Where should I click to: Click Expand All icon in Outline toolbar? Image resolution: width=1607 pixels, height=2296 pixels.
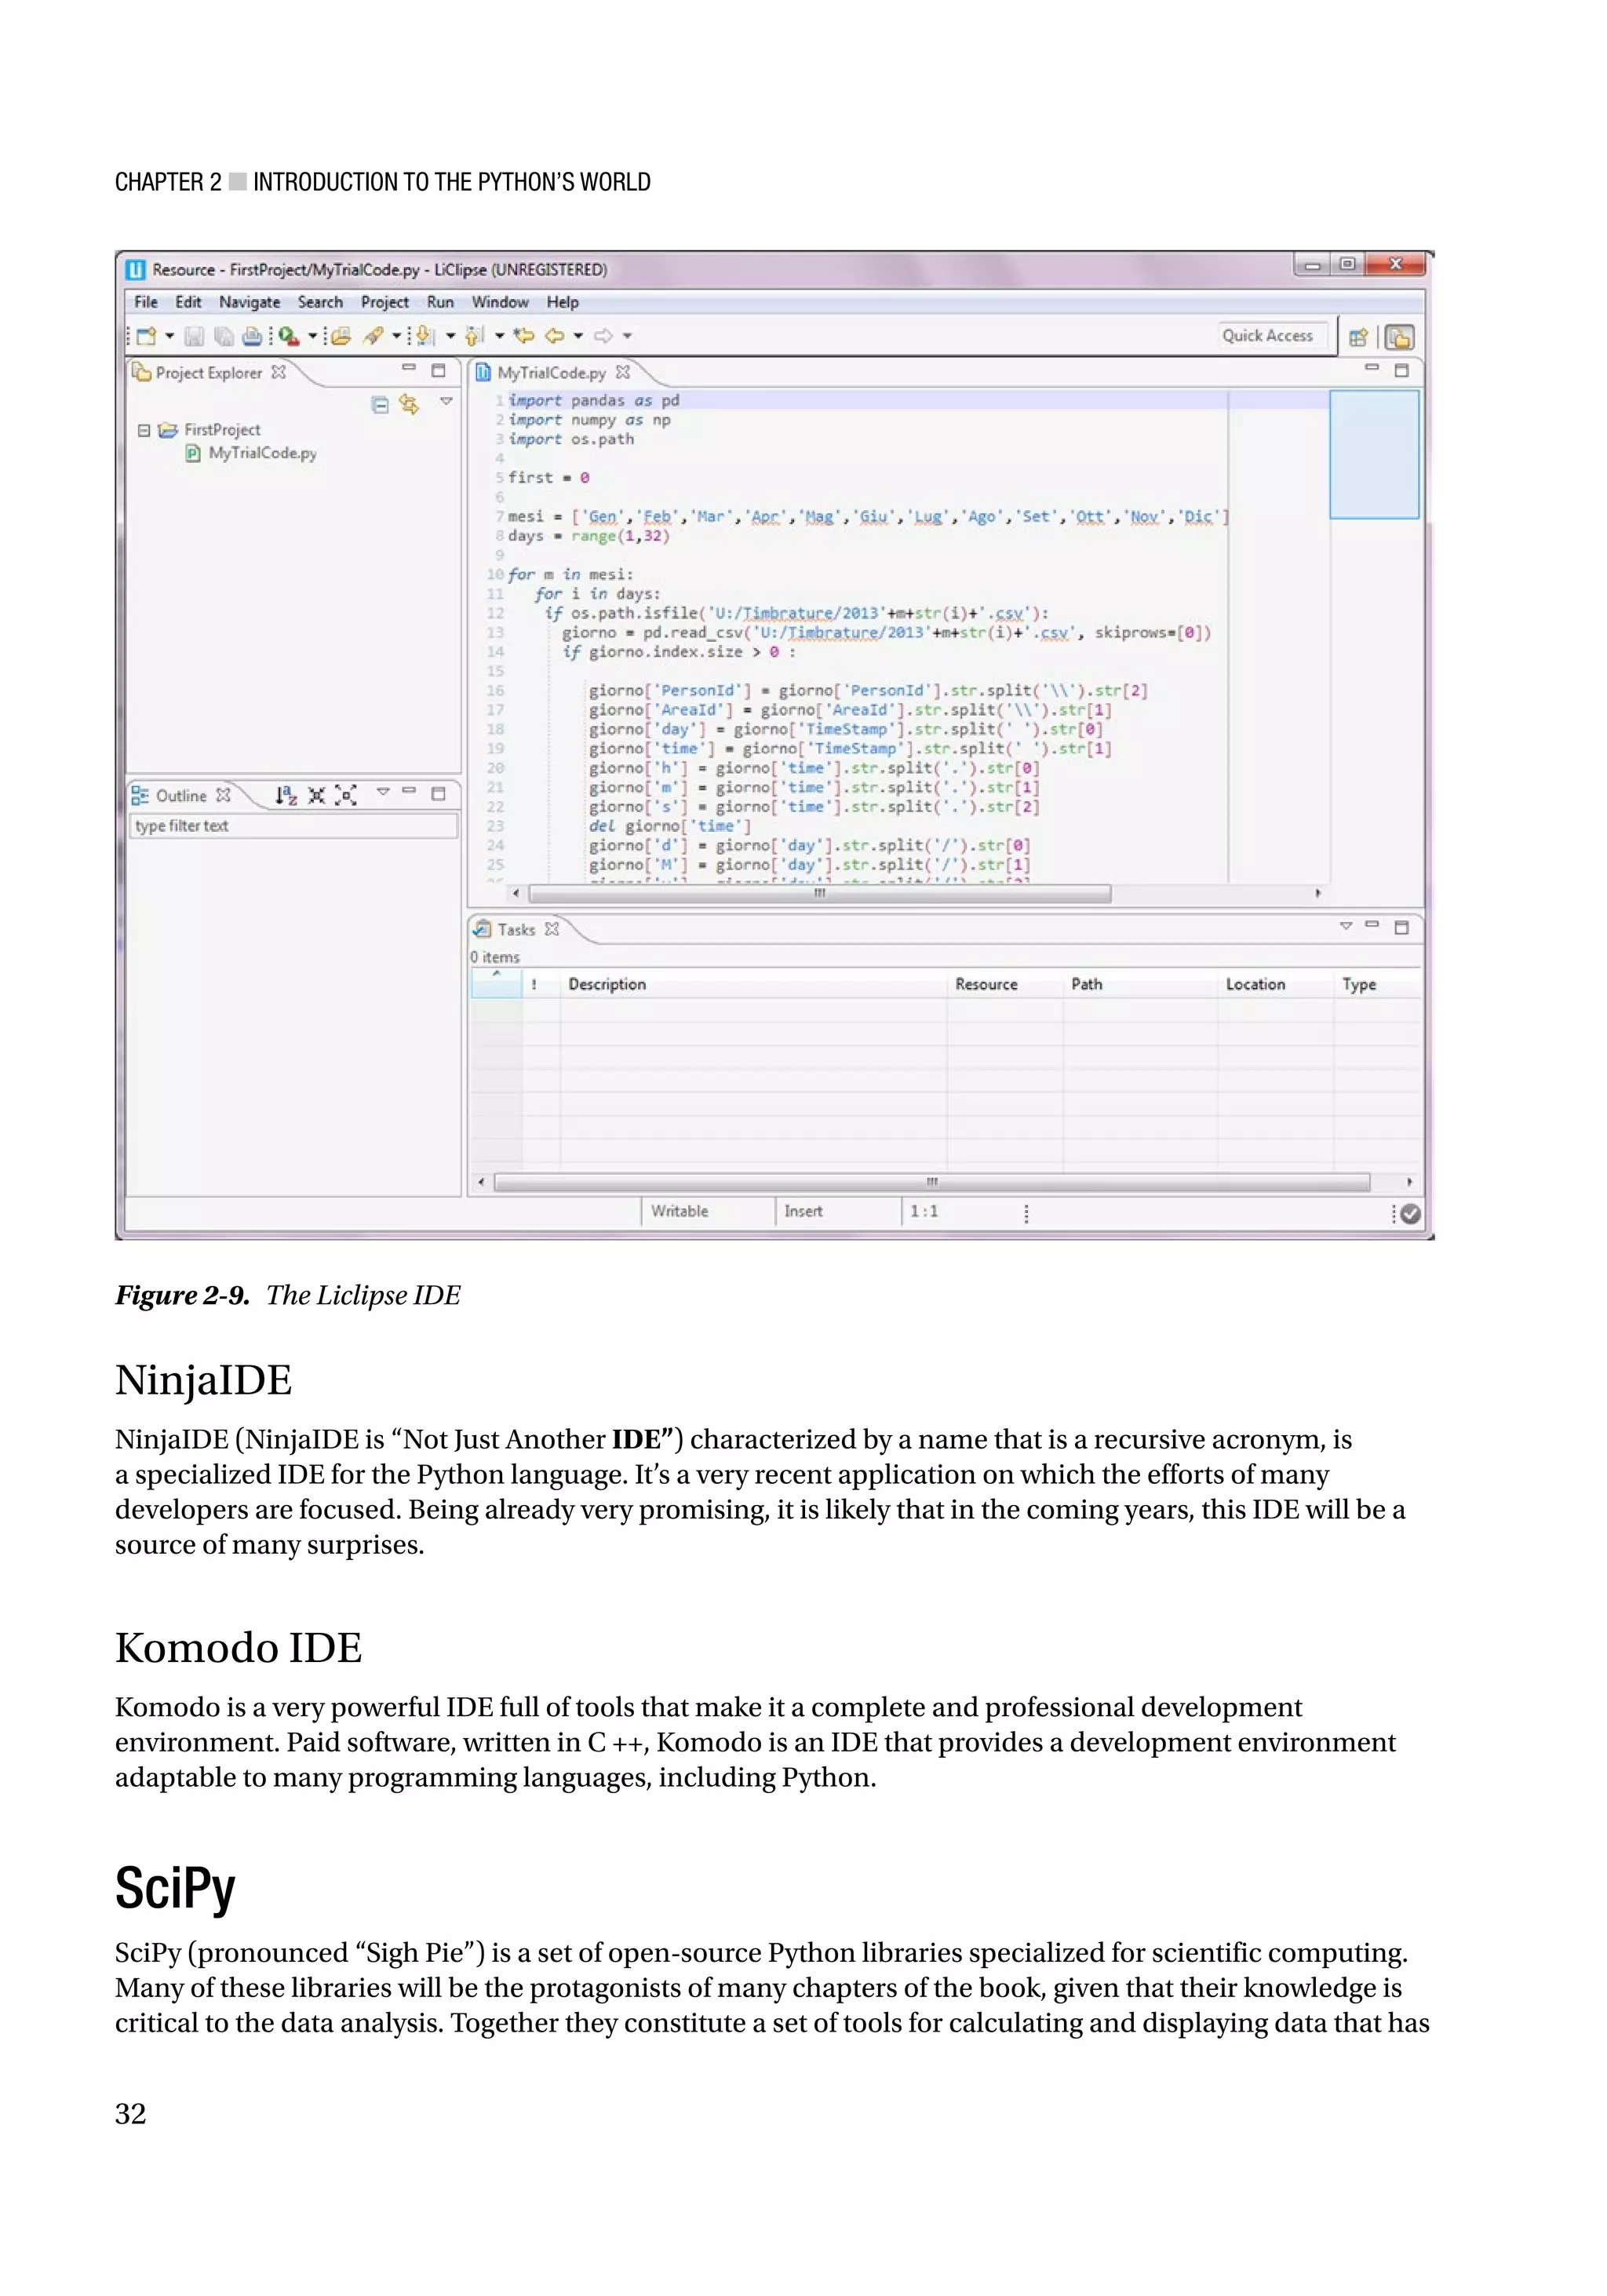(346, 795)
